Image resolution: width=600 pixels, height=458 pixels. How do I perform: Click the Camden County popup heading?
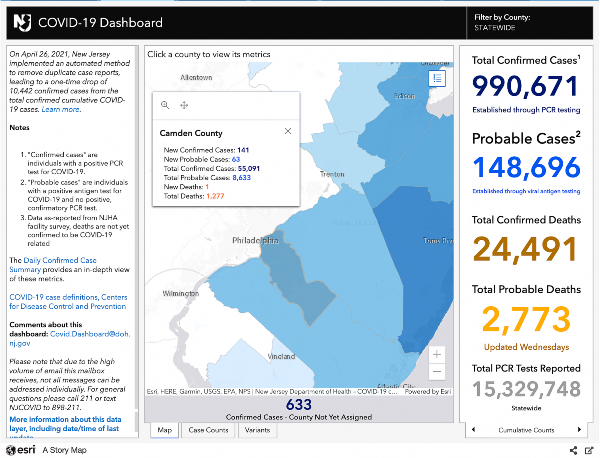(191, 133)
